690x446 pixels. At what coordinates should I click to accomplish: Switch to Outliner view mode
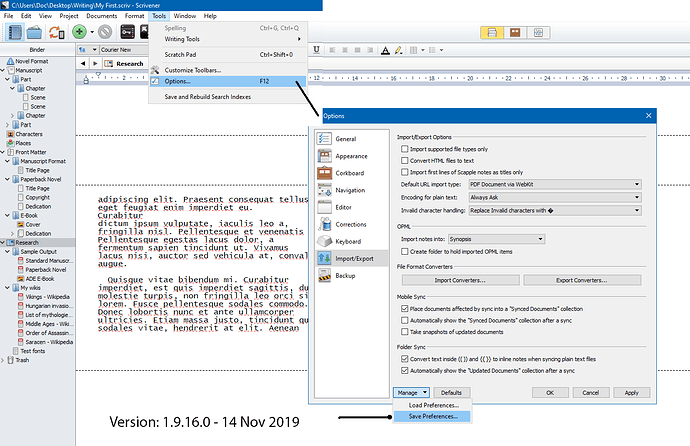tap(538, 33)
